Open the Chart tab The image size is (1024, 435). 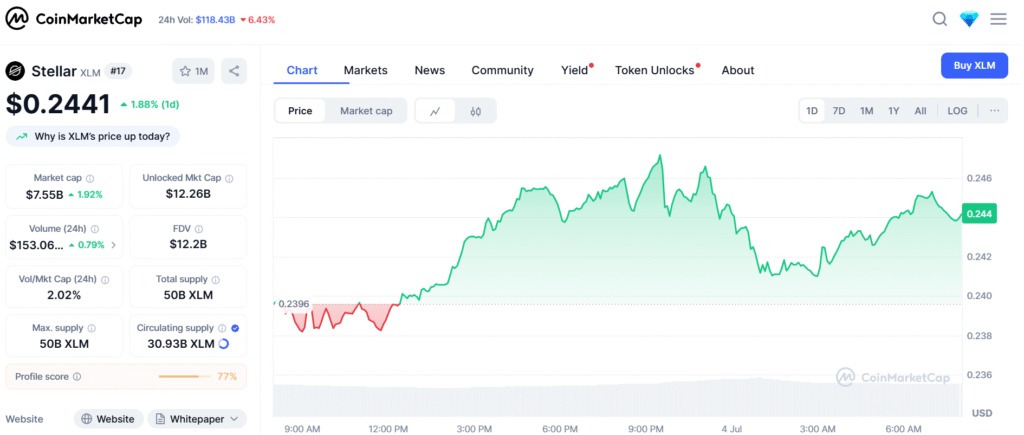[x=302, y=70]
